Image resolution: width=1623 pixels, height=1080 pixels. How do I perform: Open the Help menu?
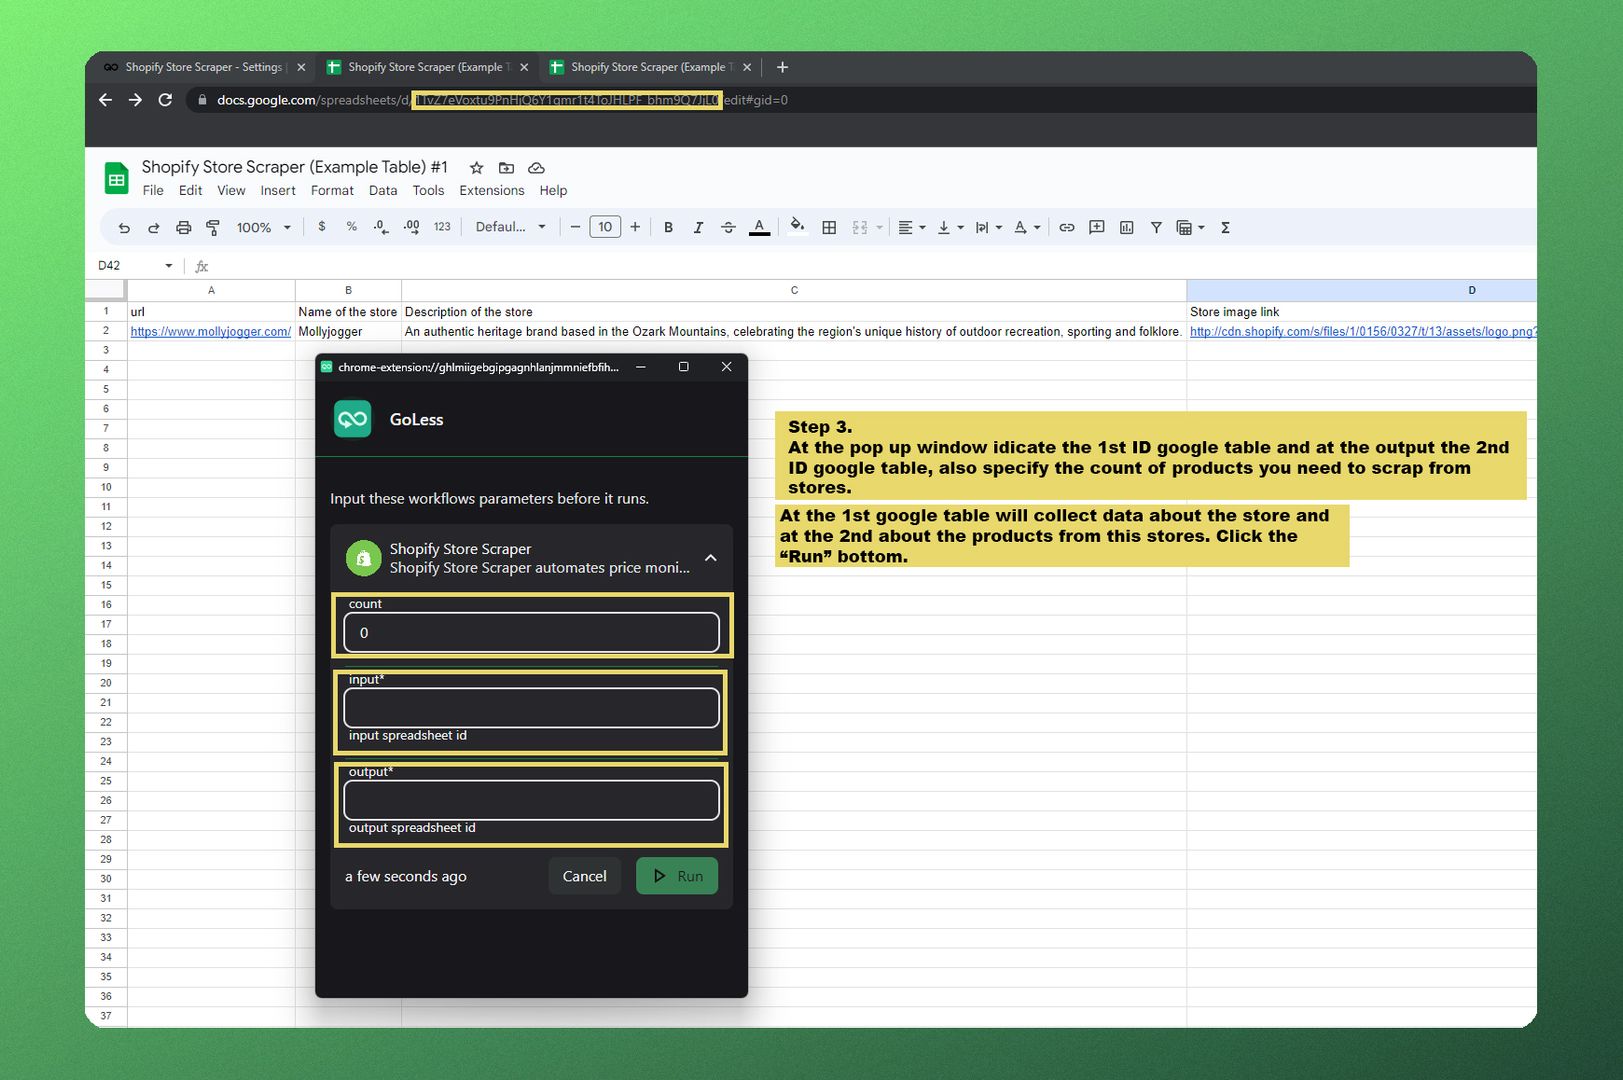[x=553, y=191]
